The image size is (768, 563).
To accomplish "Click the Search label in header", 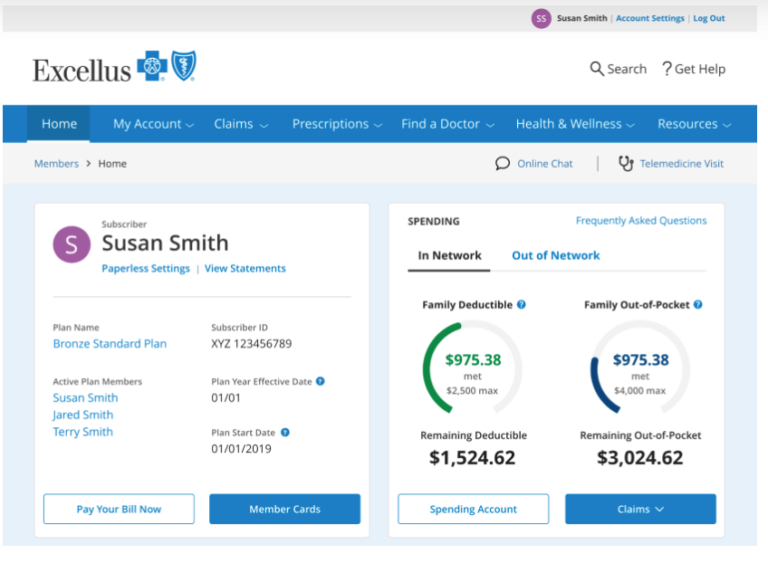I will pyautogui.click(x=627, y=69).
